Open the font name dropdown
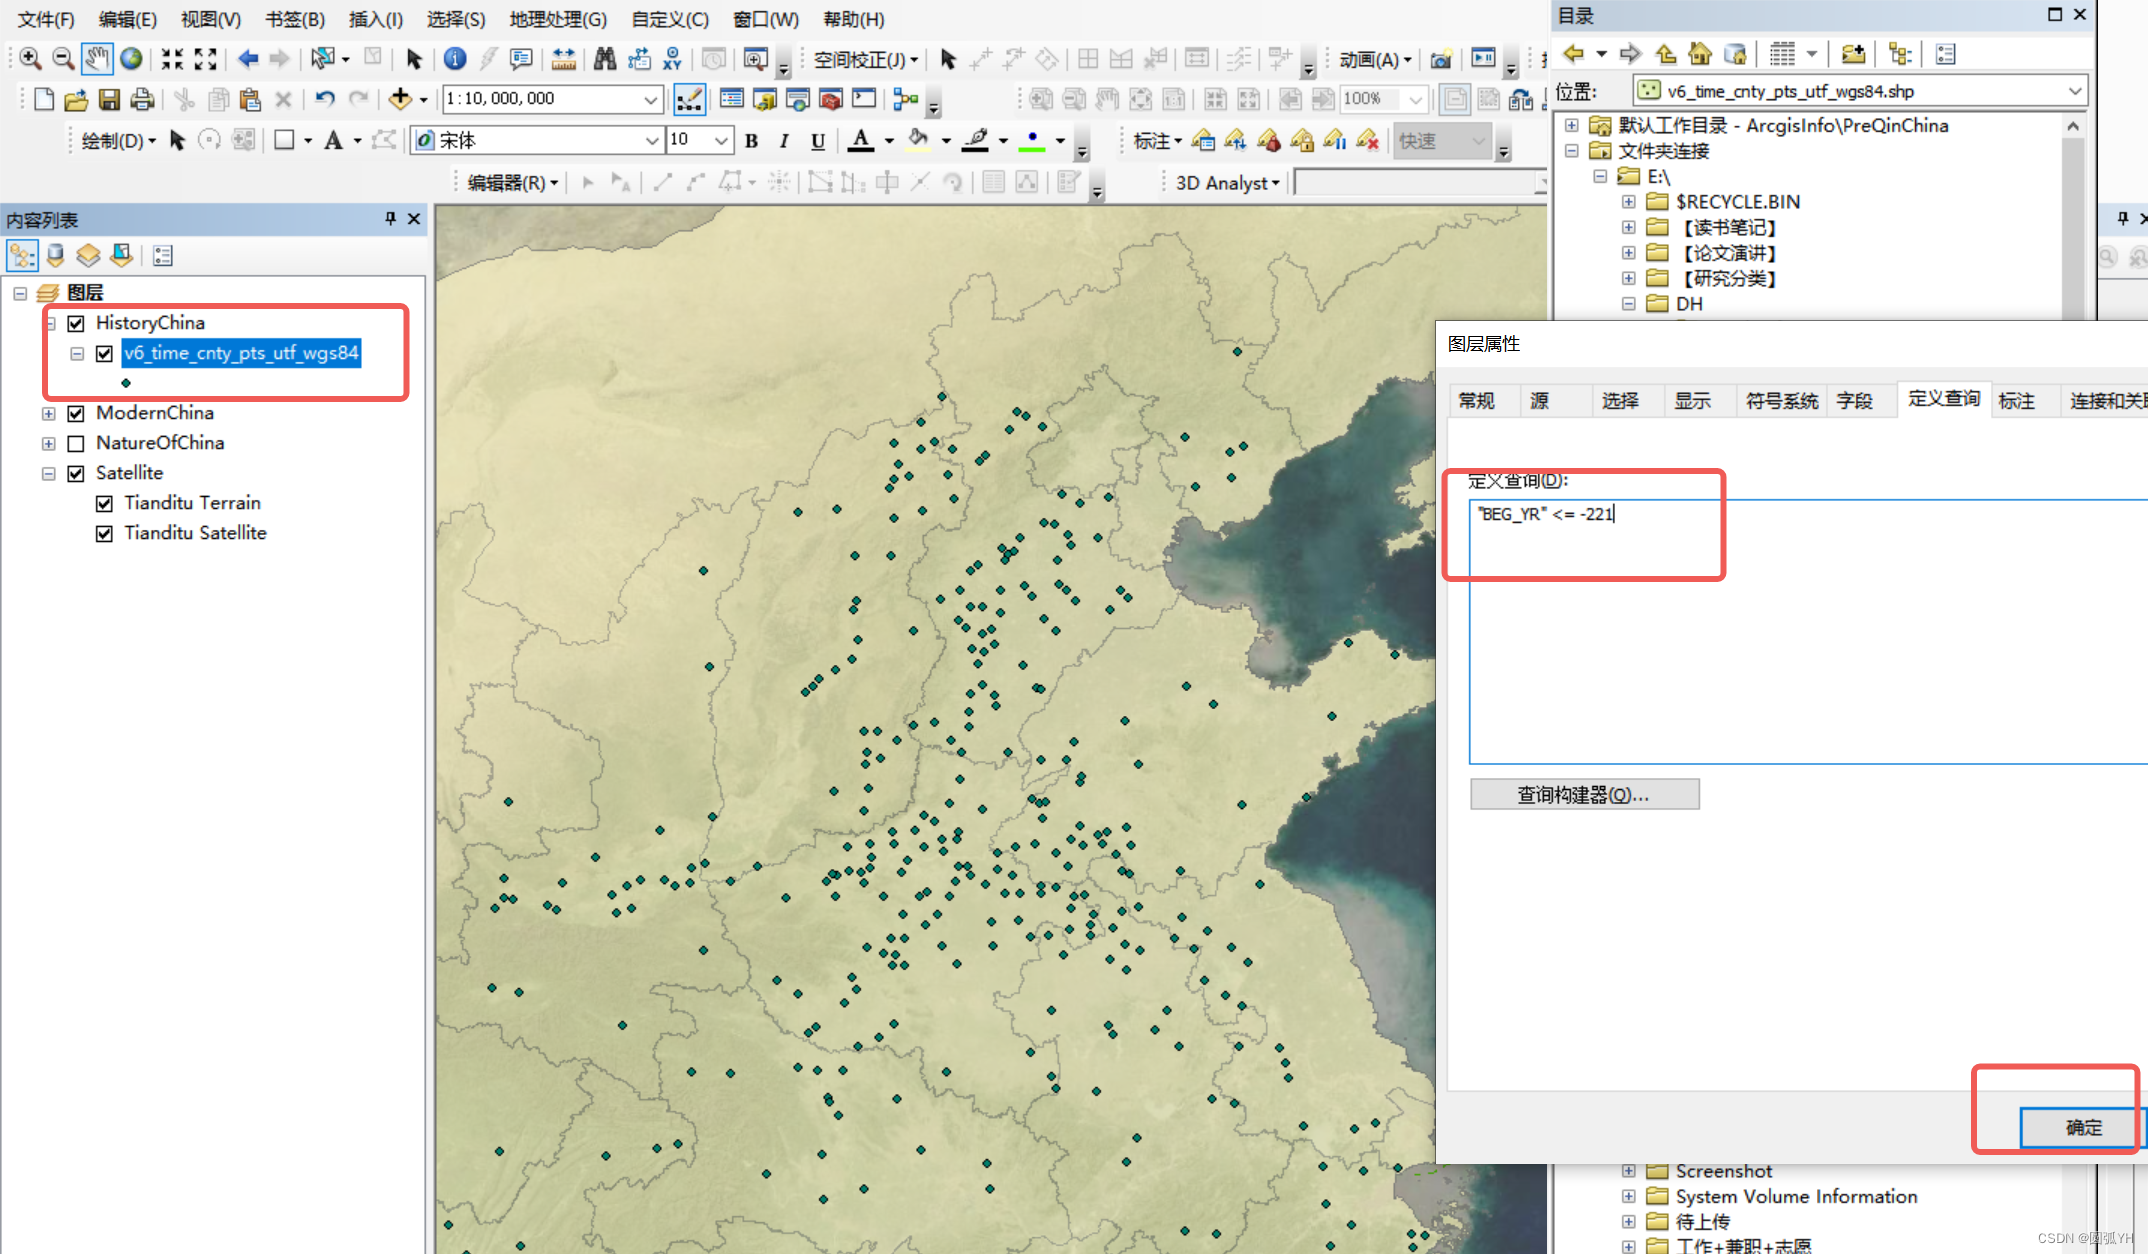Screen dimensions: 2148x1254 point(651,141)
